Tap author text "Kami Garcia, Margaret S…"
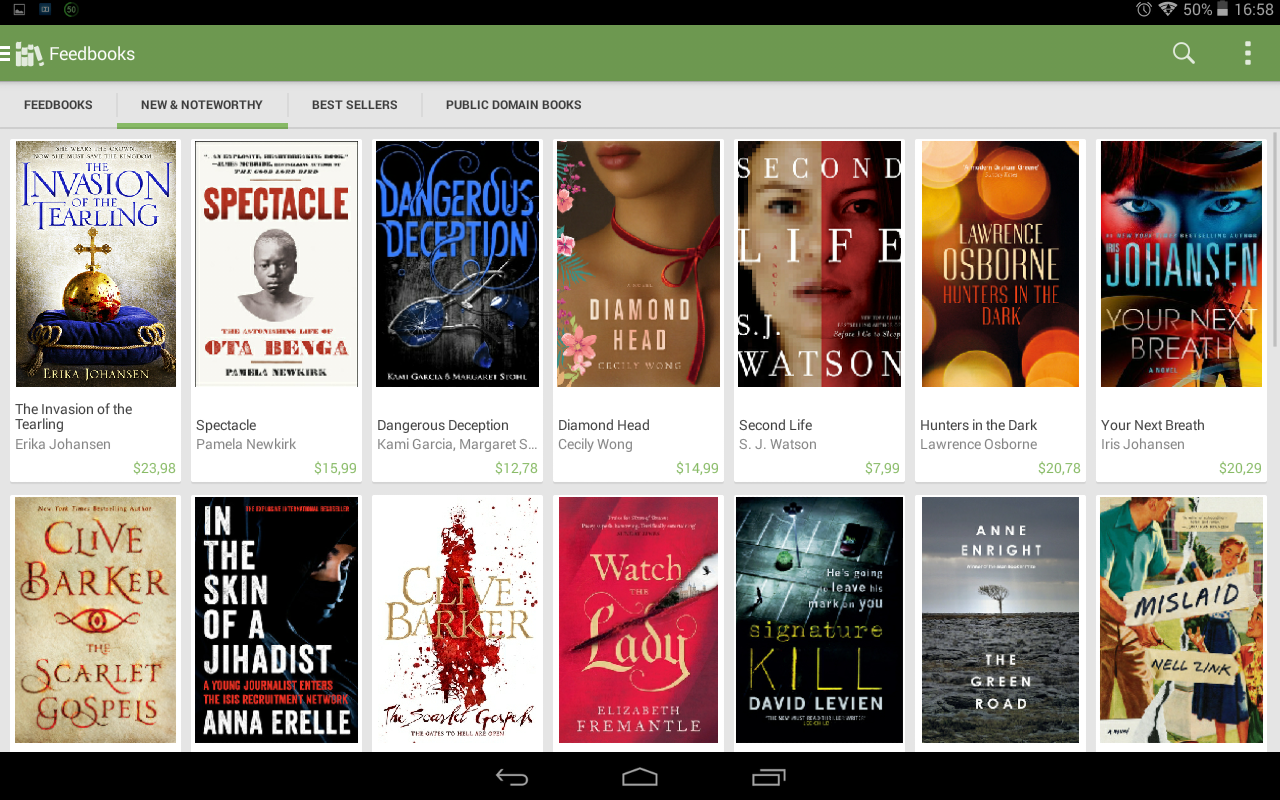1280x800 pixels. (x=457, y=444)
